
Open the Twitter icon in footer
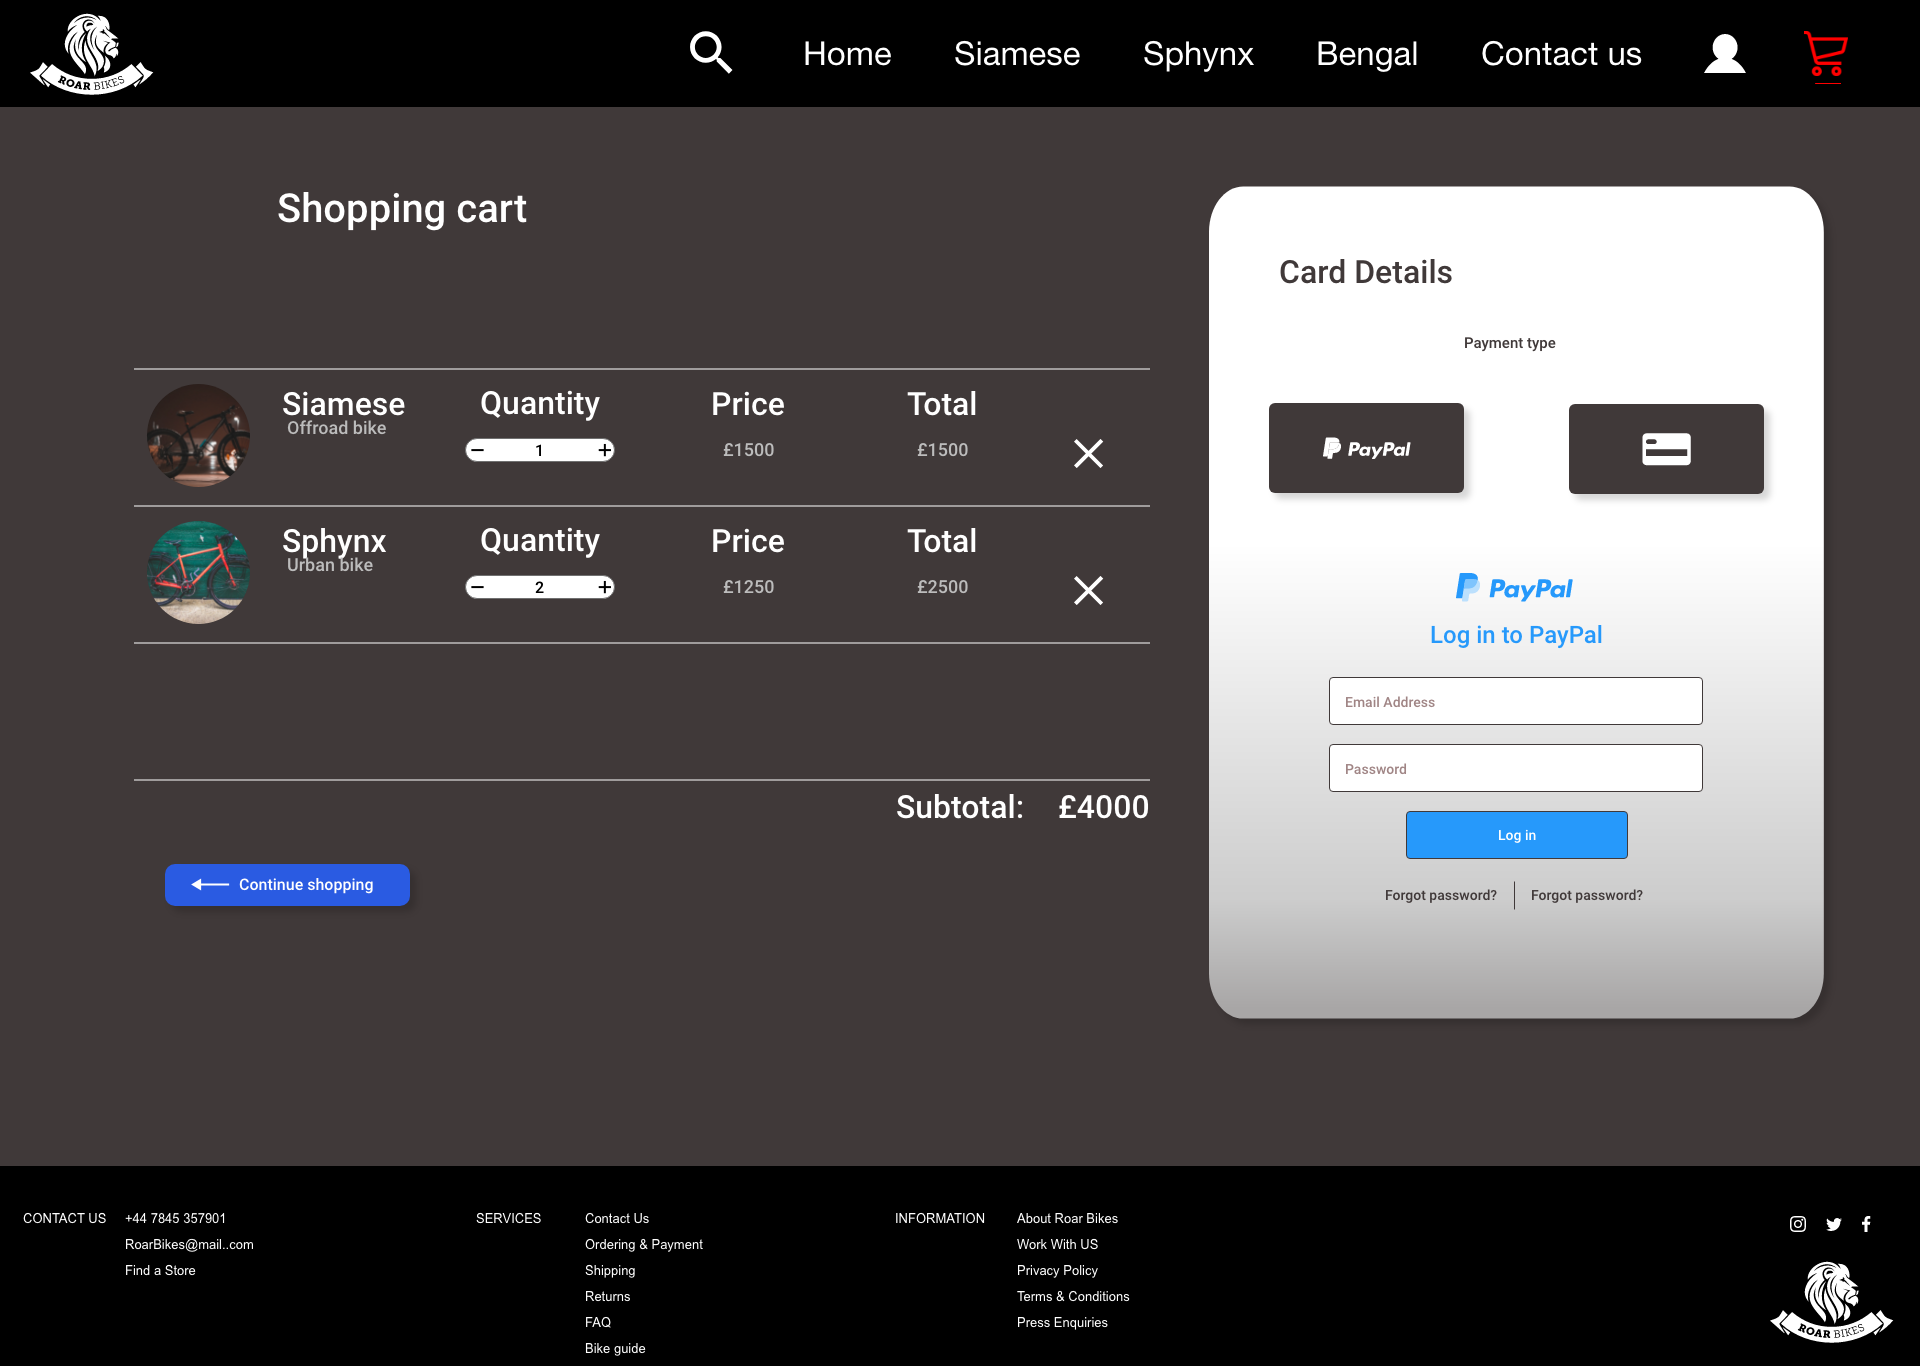pos(1833,1224)
